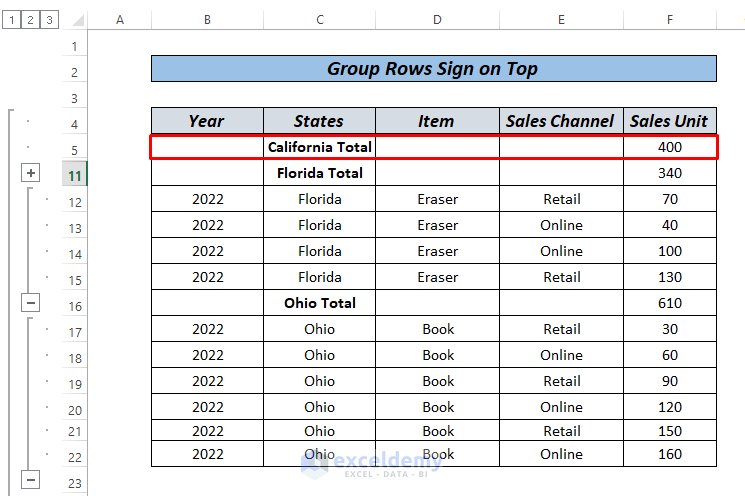
Task: Select column F header
Action: coord(670,20)
